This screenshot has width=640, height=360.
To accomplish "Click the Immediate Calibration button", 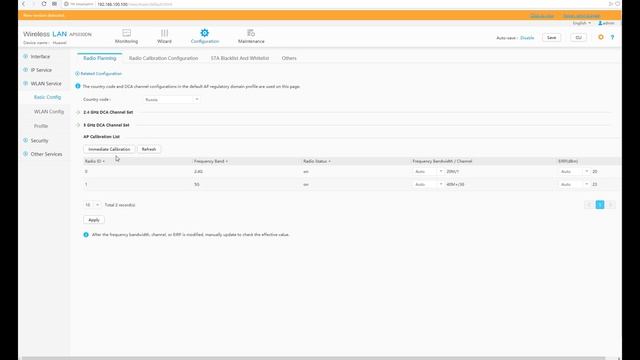I will (109, 149).
